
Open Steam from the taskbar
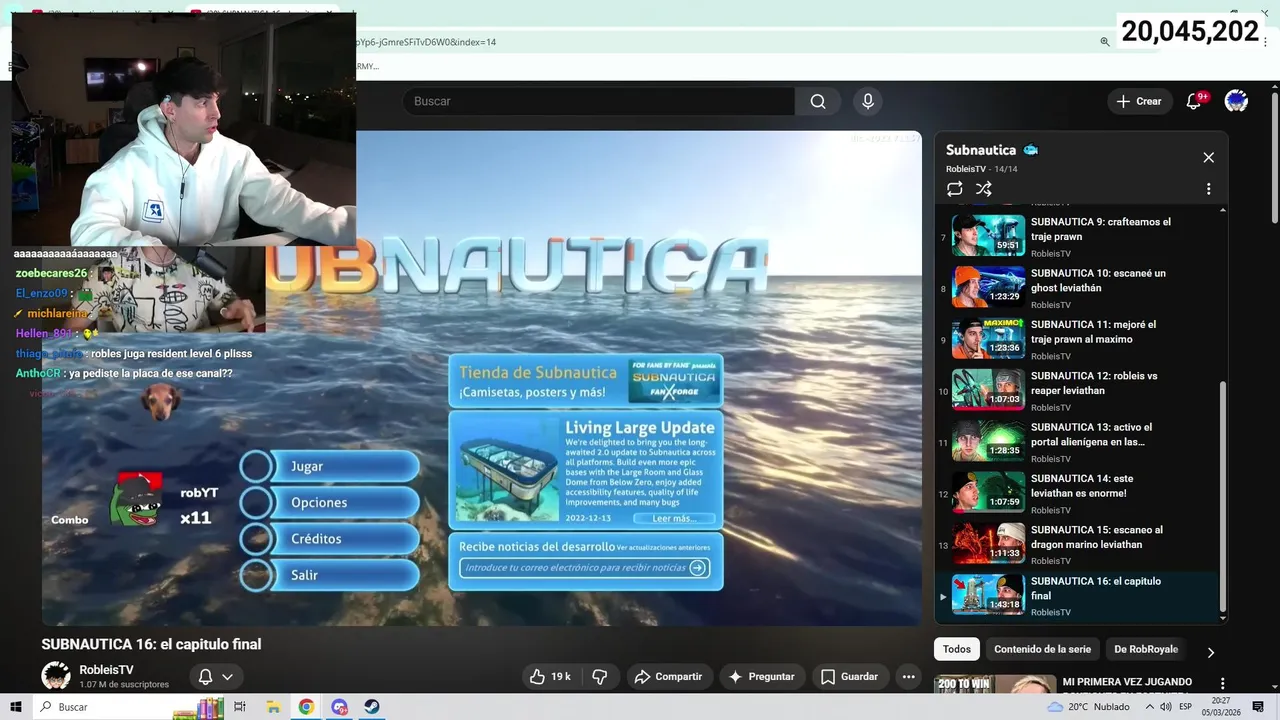371,707
